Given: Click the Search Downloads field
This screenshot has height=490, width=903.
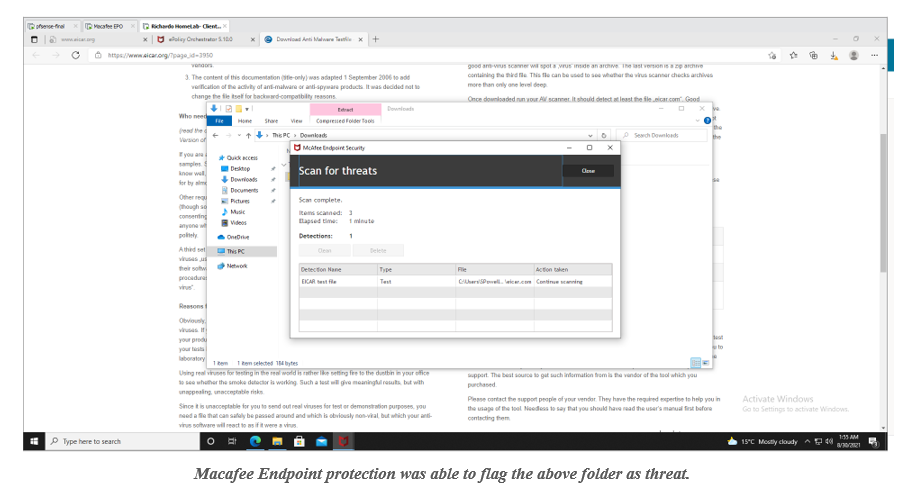Looking at the screenshot, I should point(662,135).
